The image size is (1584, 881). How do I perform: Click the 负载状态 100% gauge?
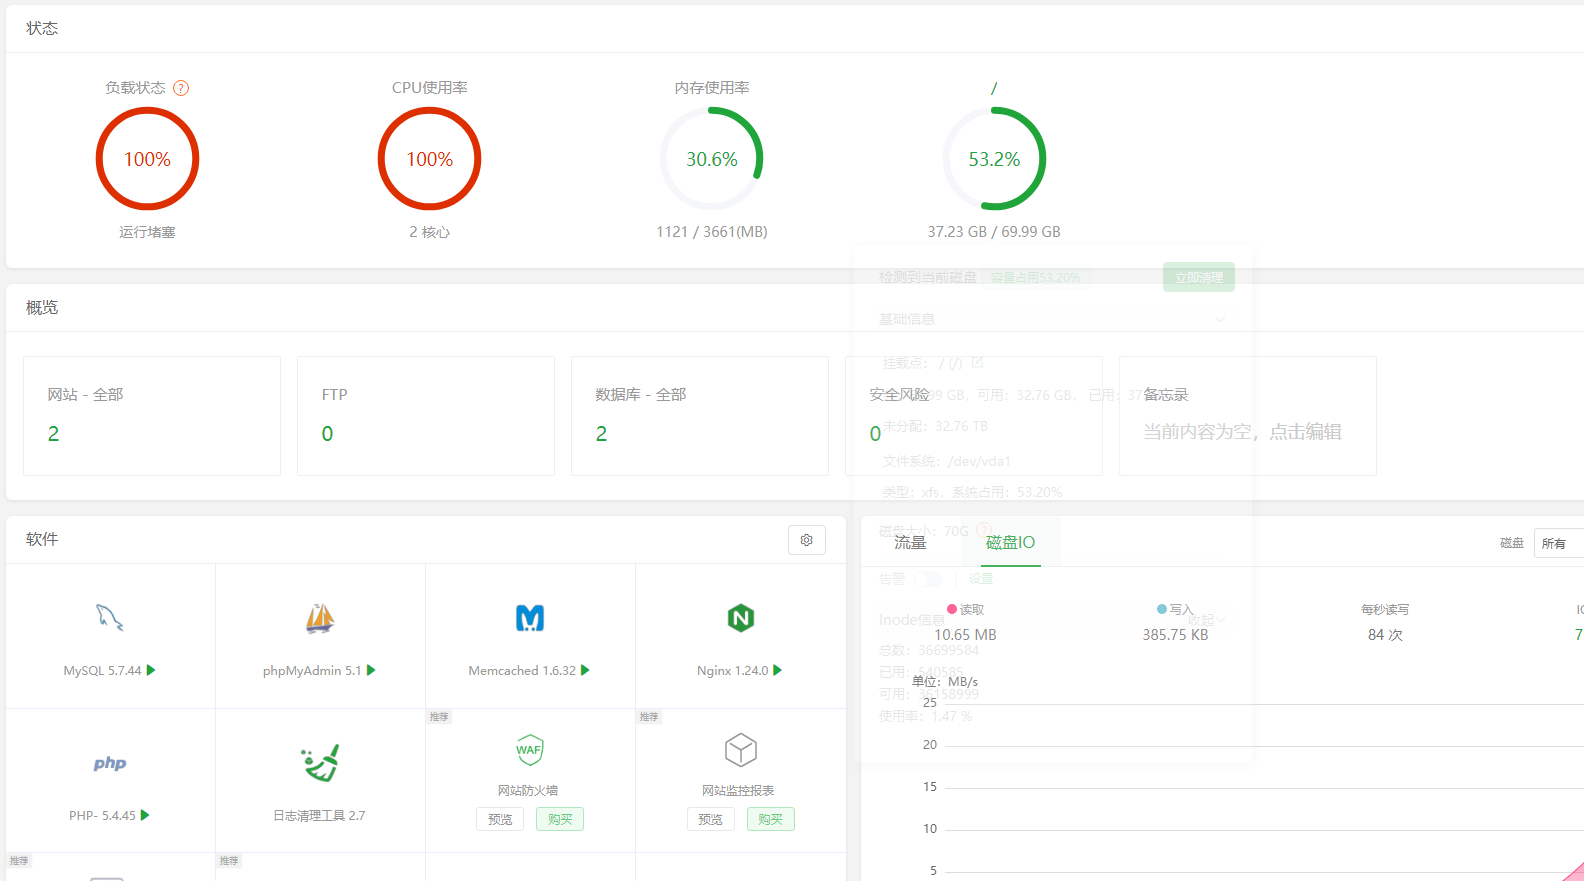[147, 159]
